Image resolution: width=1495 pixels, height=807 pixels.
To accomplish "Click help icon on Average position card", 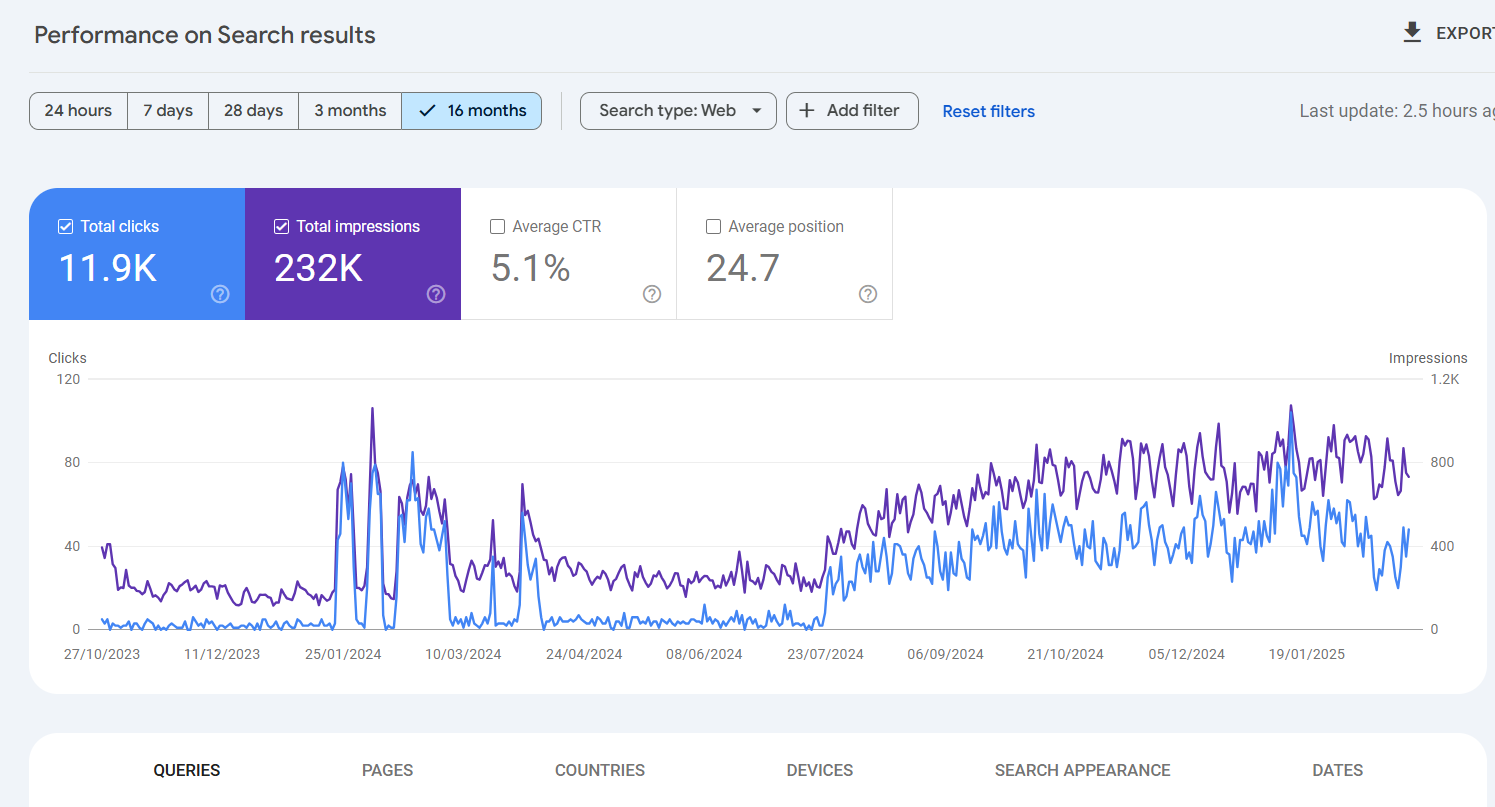I will click(x=868, y=294).
